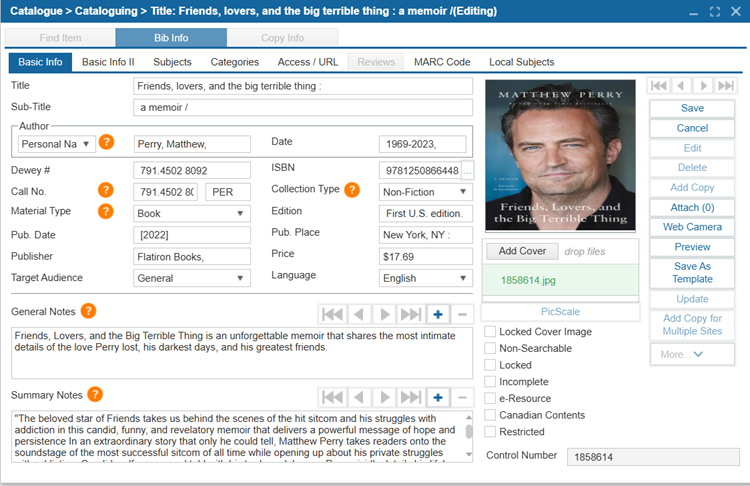Image resolution: width=750 pixels, height=486 pixels.
Task: Open help for Author type
Action: 106,142
